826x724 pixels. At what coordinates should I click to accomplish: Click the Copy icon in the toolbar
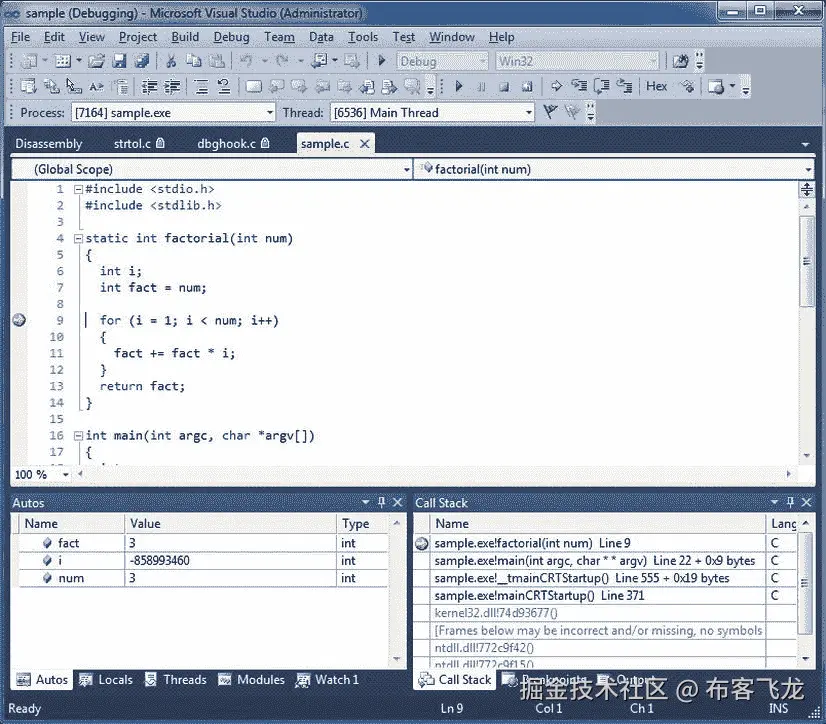coord(194,62)
